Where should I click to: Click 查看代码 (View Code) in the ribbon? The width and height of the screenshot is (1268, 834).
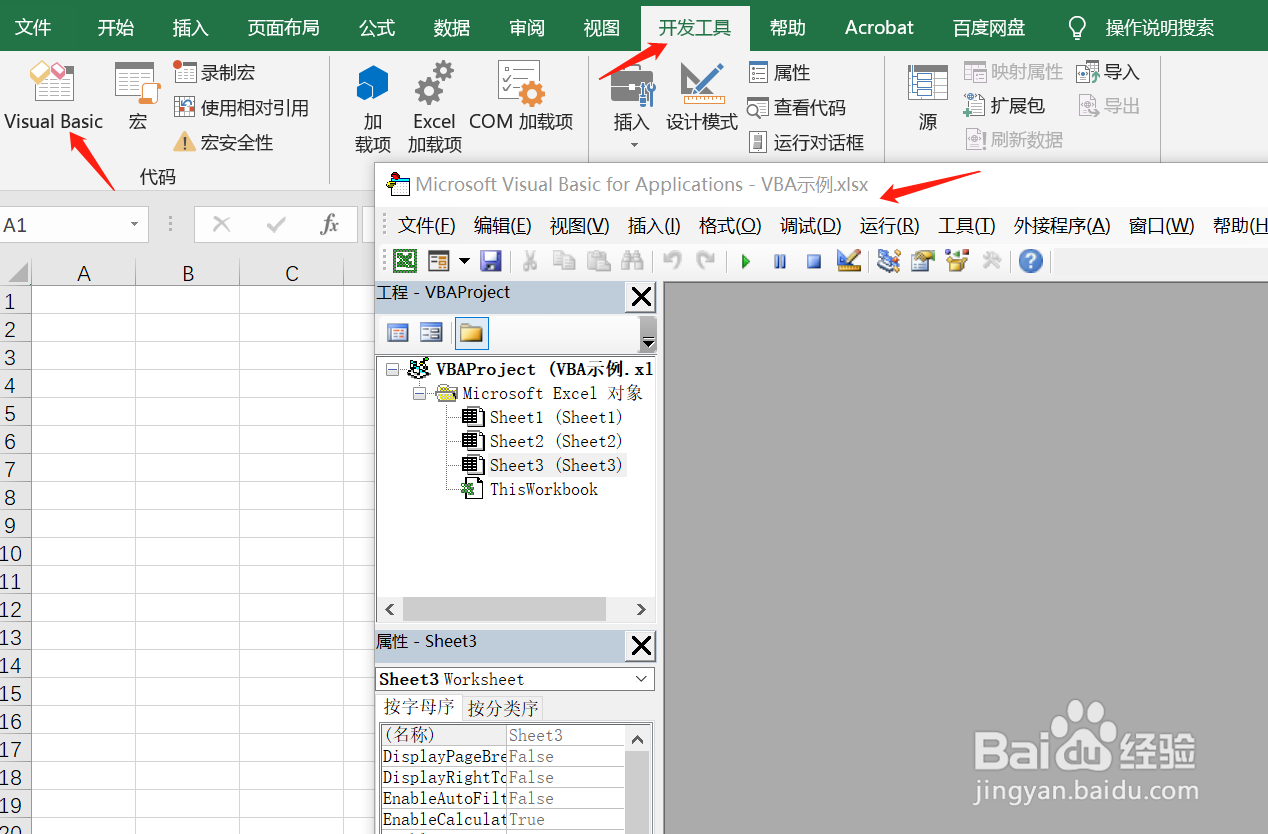(797, 107)
